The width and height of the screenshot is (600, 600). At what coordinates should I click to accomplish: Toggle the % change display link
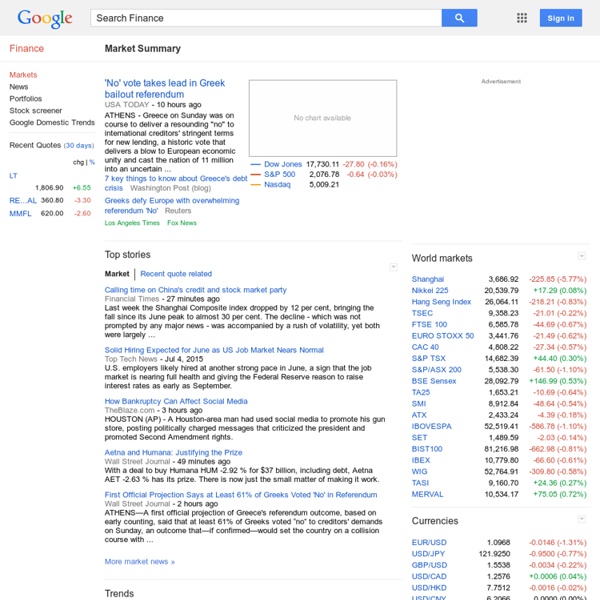(x=92, y=162)
